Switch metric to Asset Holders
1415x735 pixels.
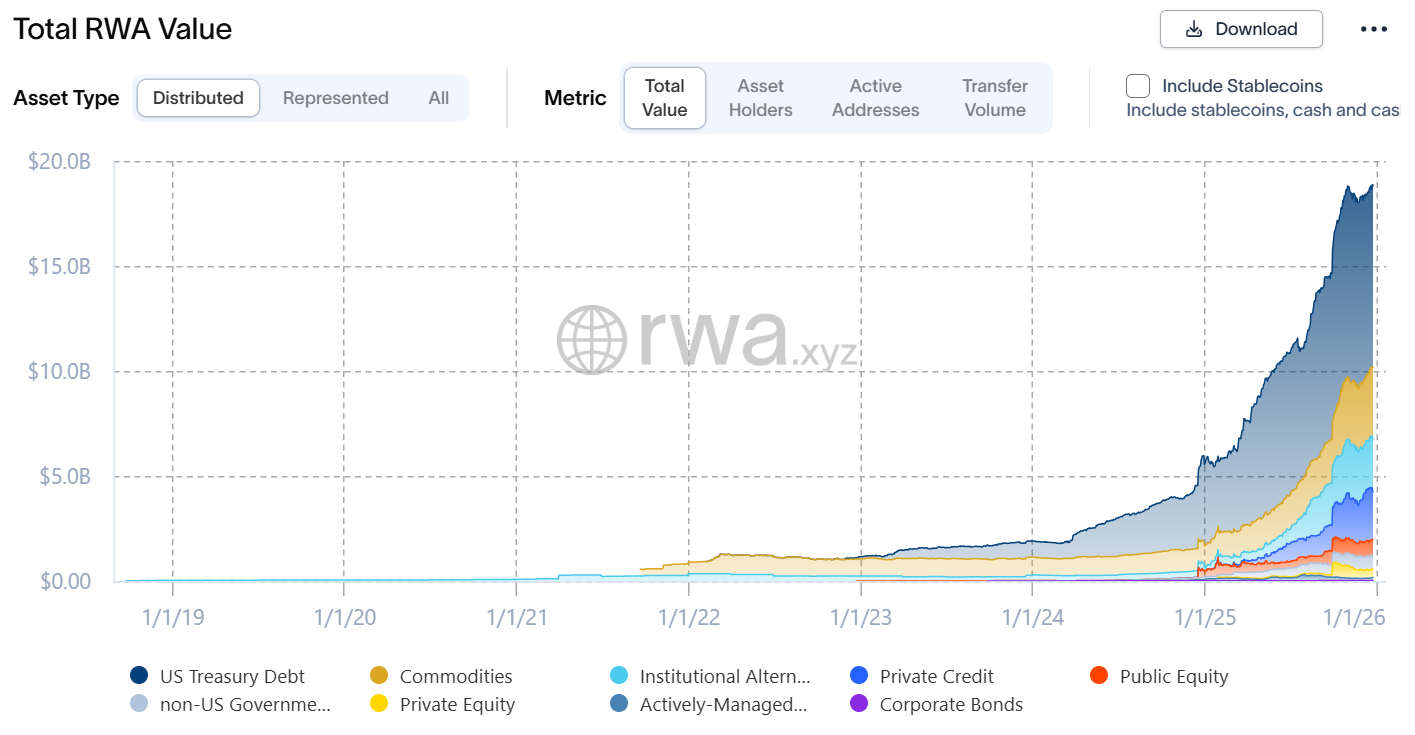point(760,98)
